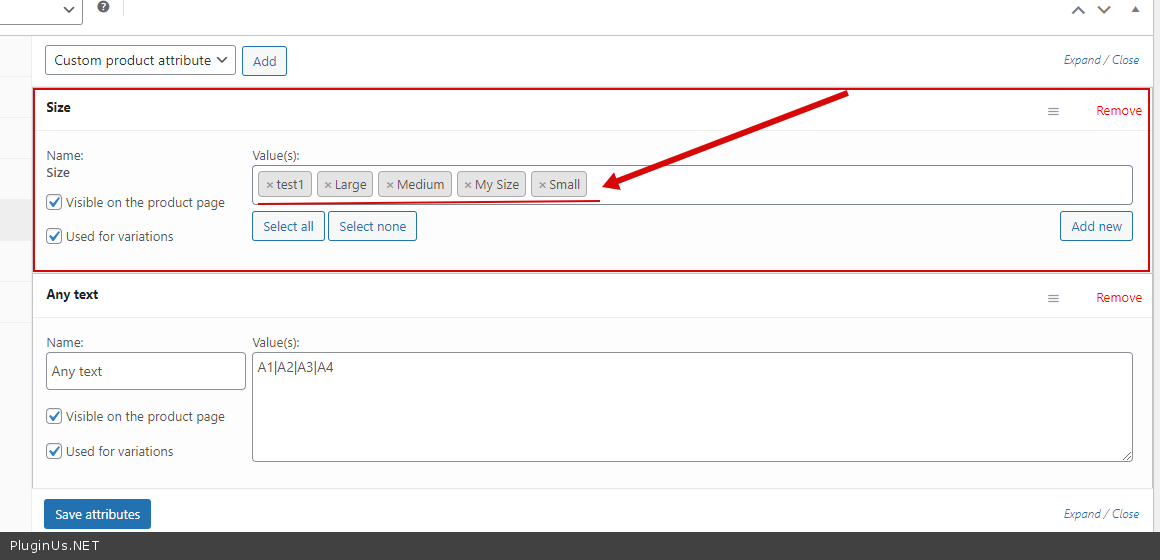Click the drag handle icon for Size attribute

coord(1053,111)
